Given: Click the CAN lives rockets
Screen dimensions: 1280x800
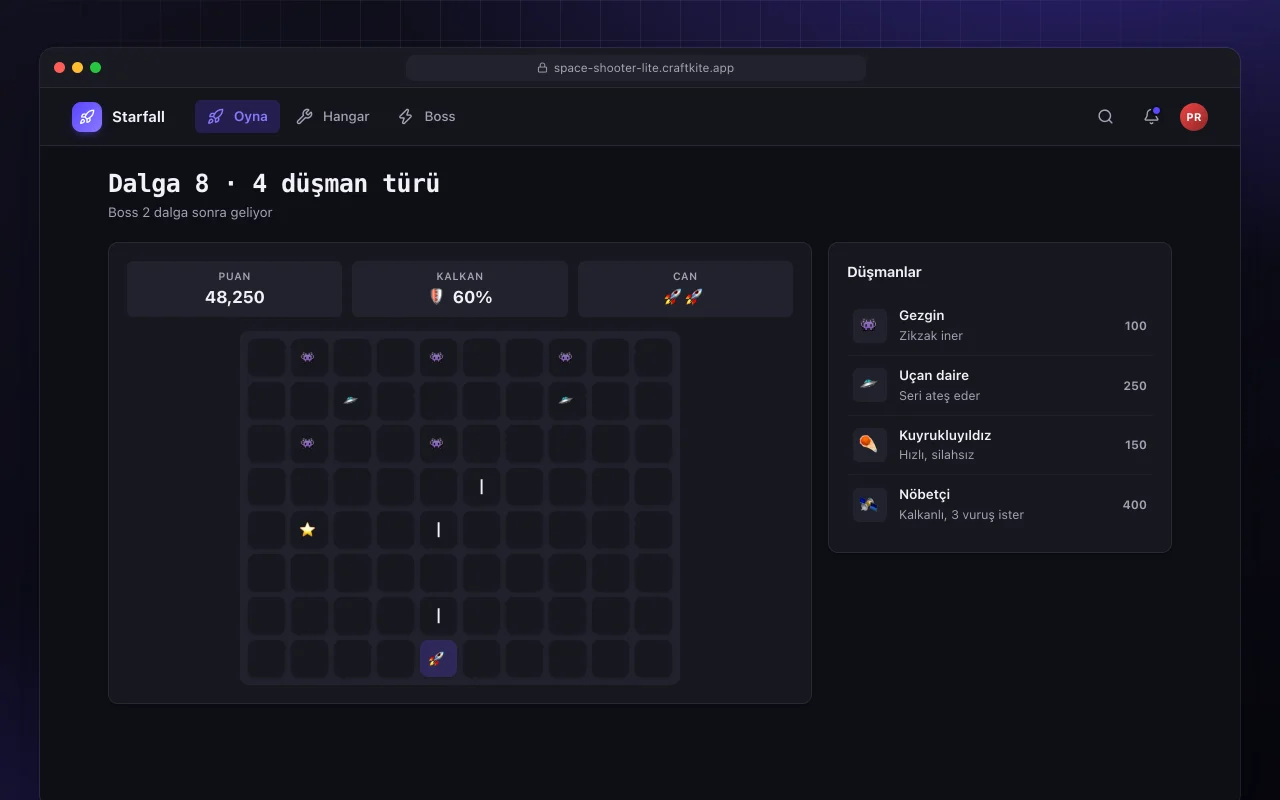Looking at the screenshot, I should (684, 297).
